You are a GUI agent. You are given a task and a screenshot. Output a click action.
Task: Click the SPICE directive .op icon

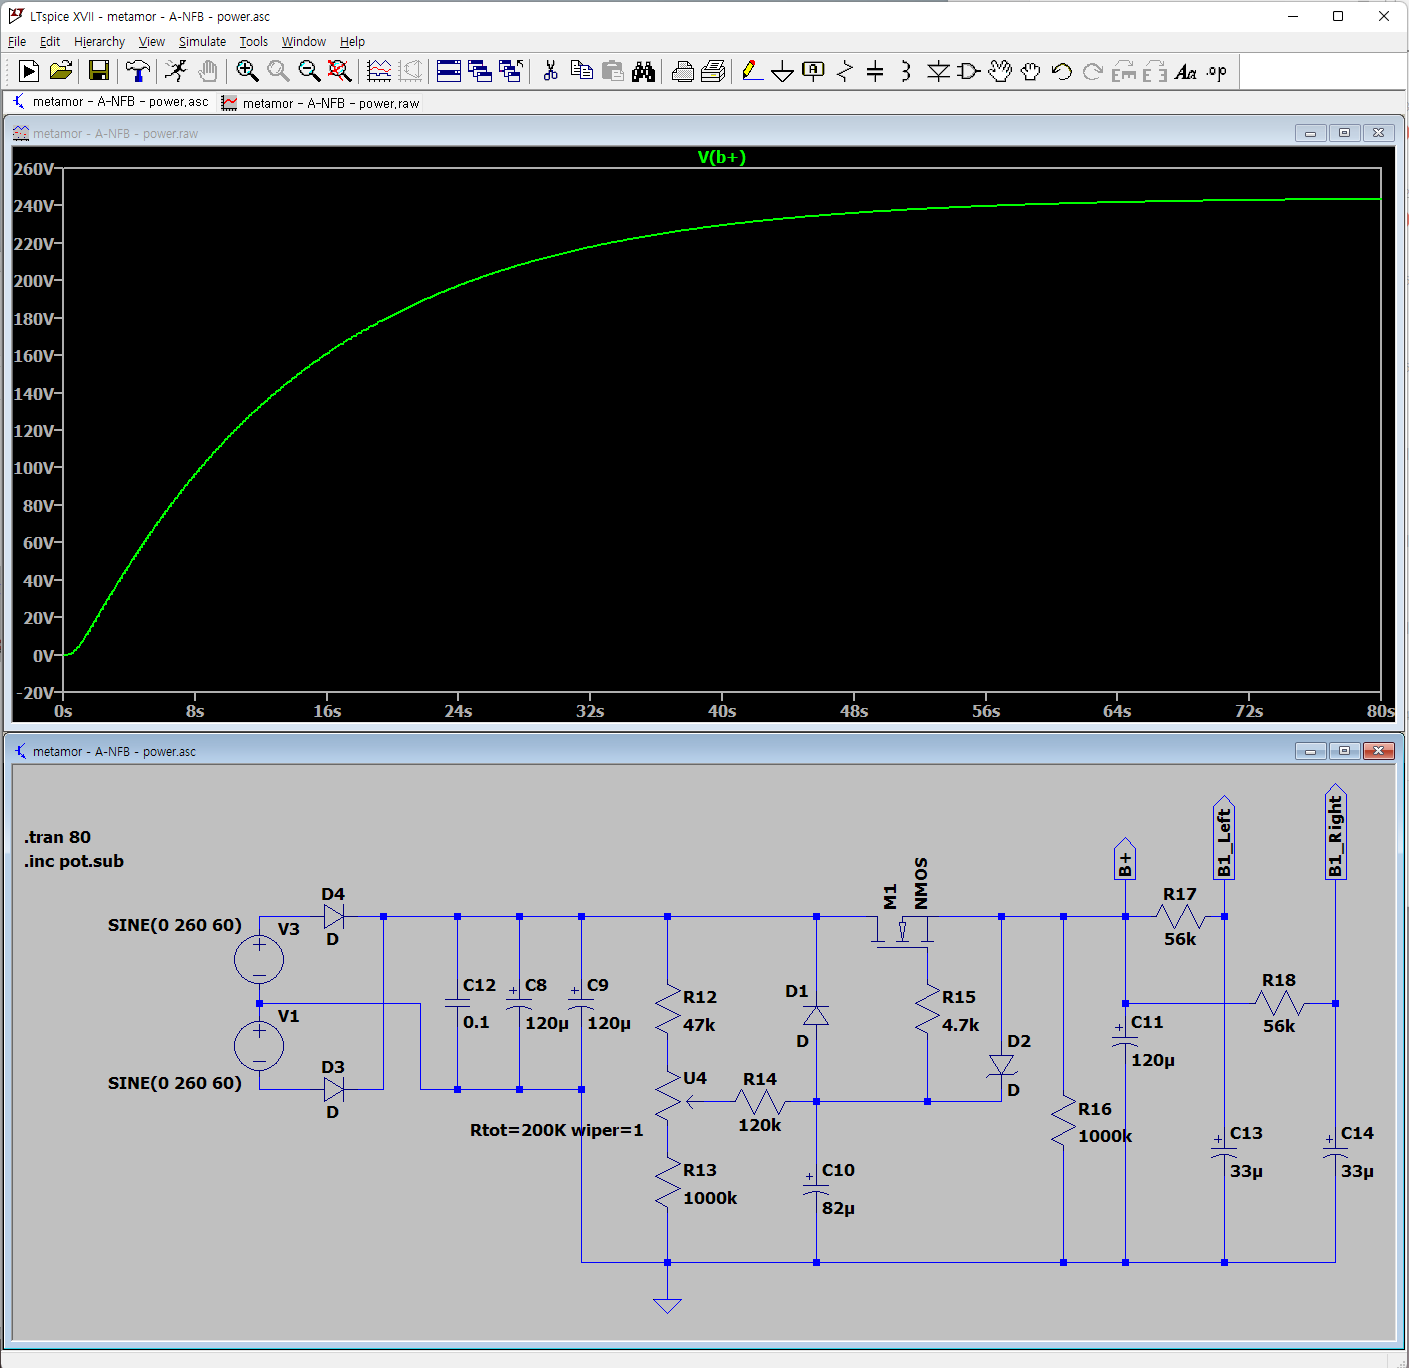pos(1216,71)
